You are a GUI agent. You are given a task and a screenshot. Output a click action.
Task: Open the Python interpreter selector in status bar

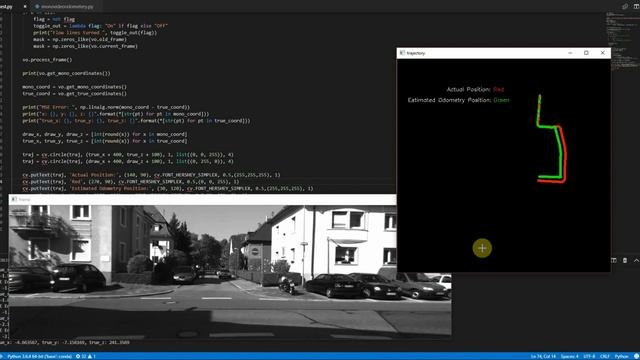pos(40,356)
